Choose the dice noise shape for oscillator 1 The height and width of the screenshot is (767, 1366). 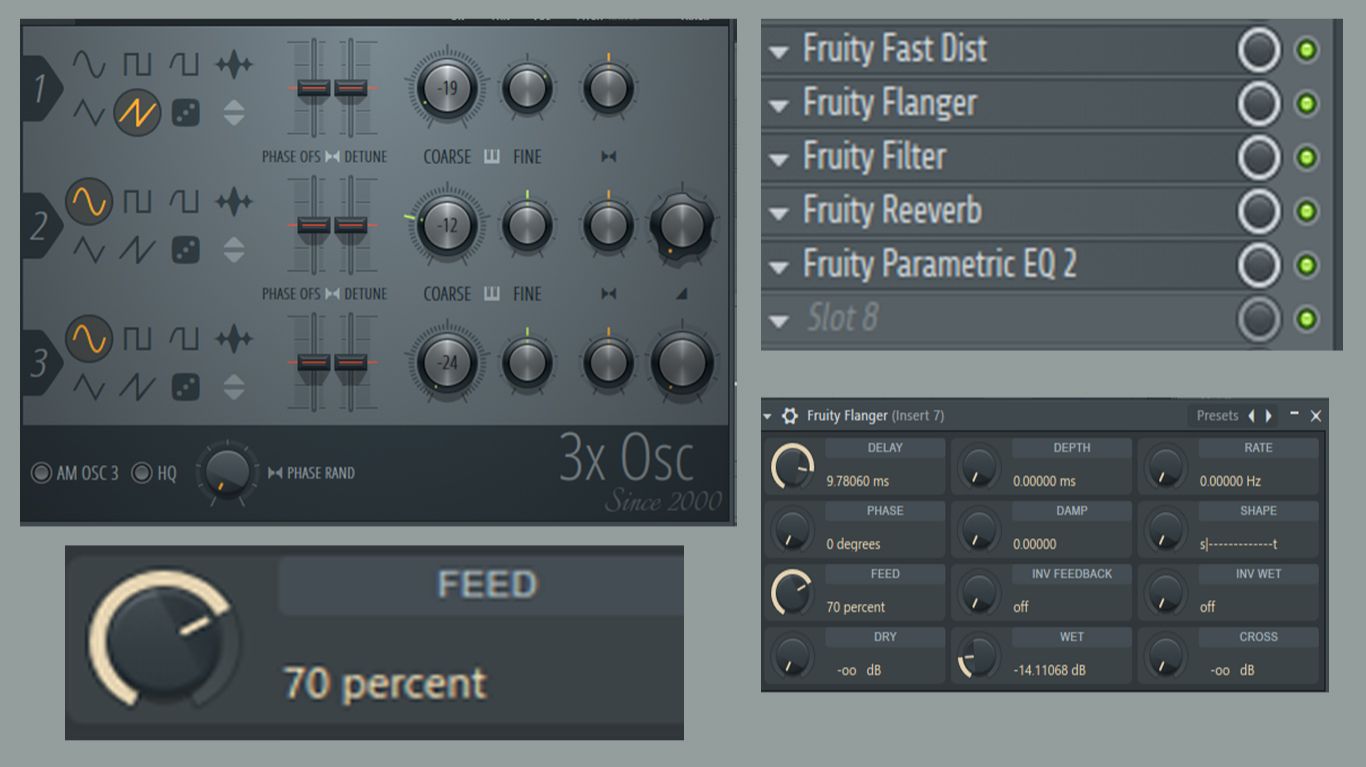tap(185, 113)
